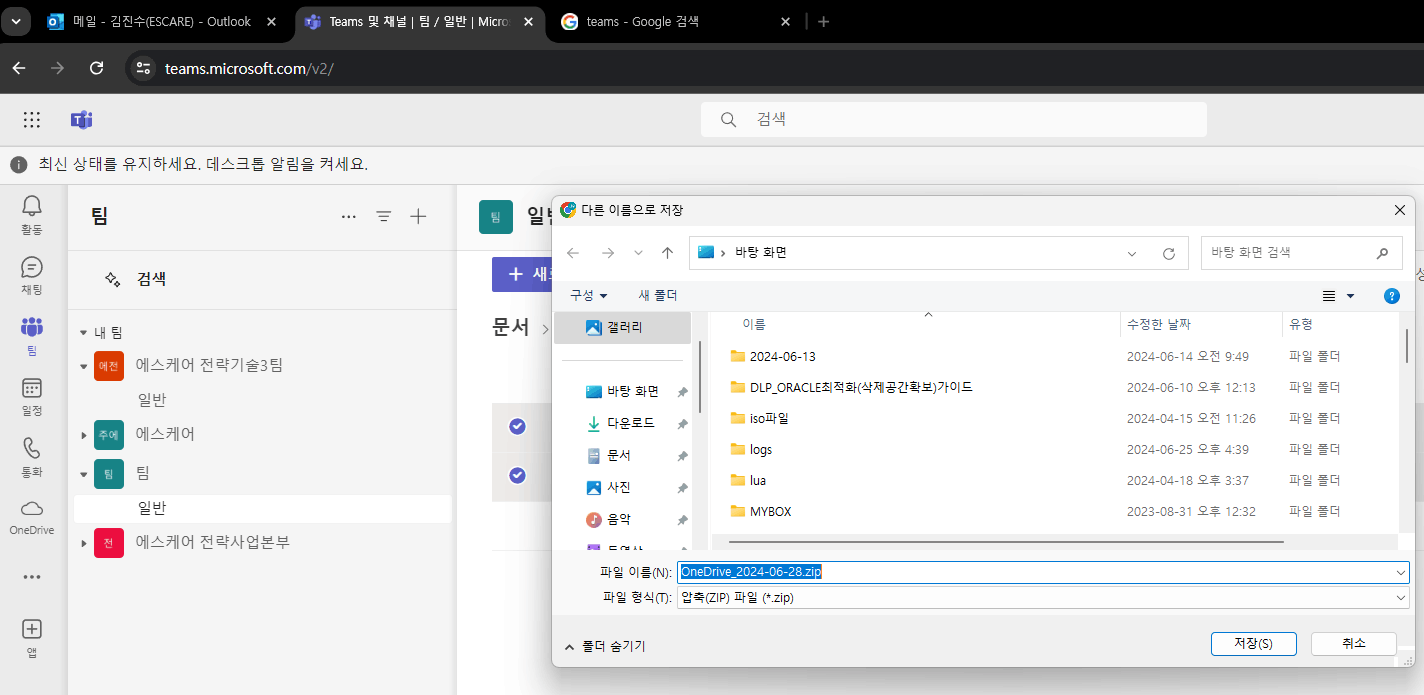Open the apps grid launcher icon
The height and width of the screenshot is (695, 1424).
[x=32, y=120]
